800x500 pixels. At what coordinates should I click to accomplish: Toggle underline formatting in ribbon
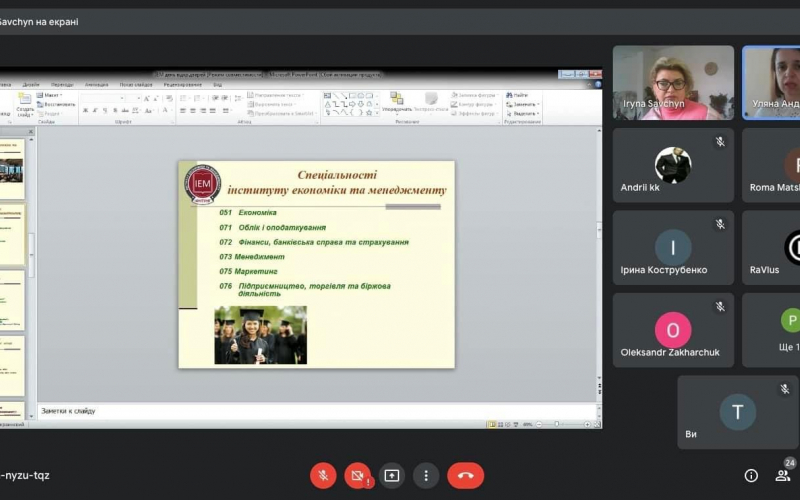click(105, 111)
